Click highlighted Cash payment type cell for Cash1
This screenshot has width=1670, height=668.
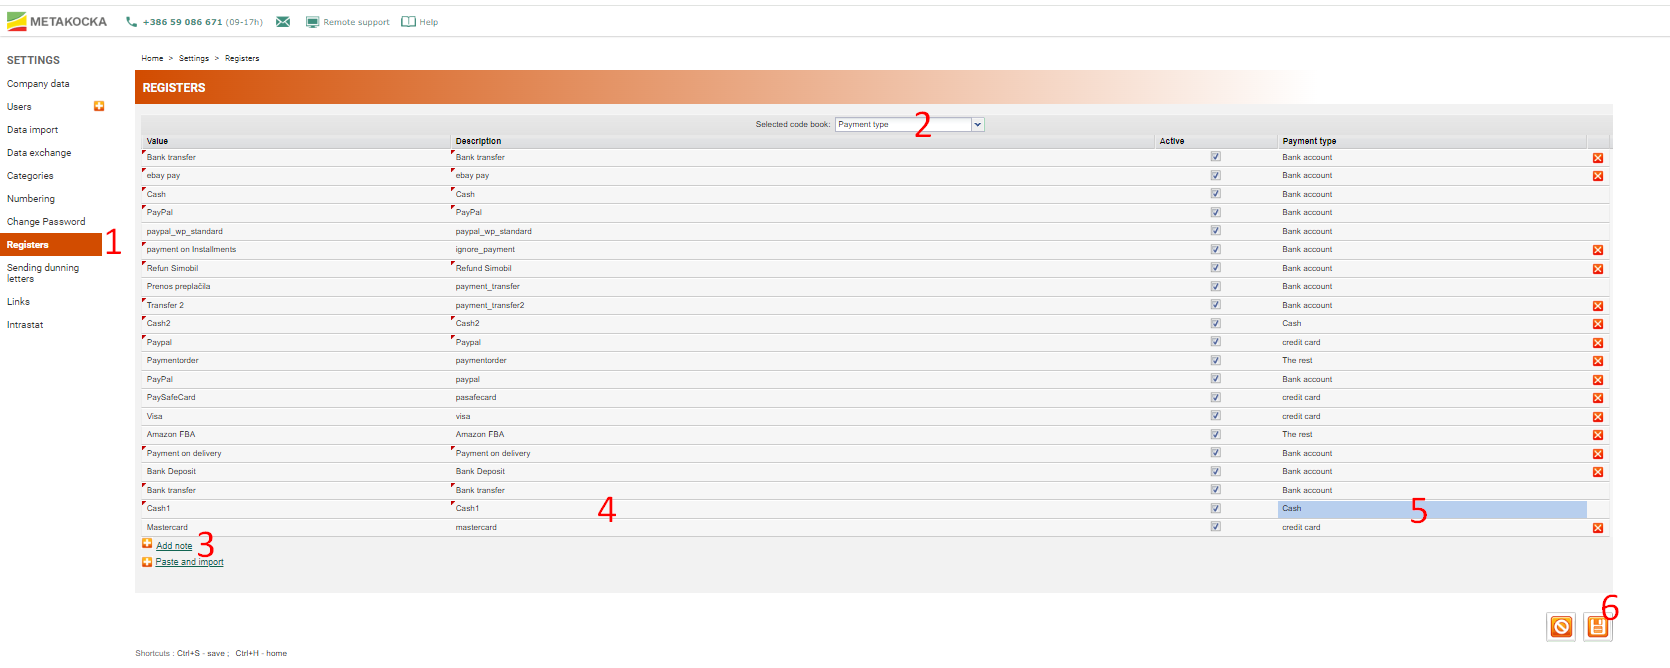point(1432,509)
